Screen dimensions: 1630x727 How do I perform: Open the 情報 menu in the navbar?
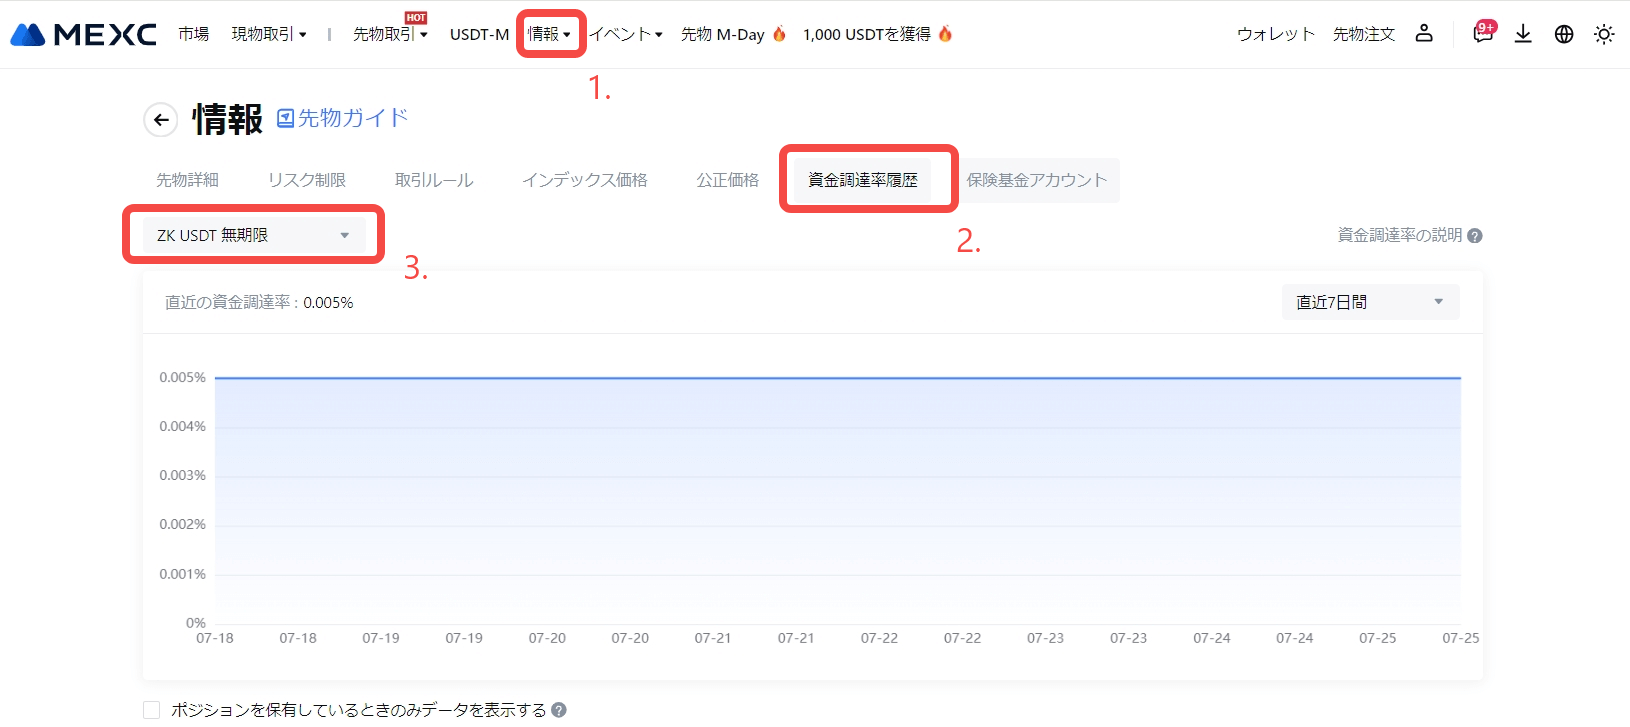(x=549, y=34)
